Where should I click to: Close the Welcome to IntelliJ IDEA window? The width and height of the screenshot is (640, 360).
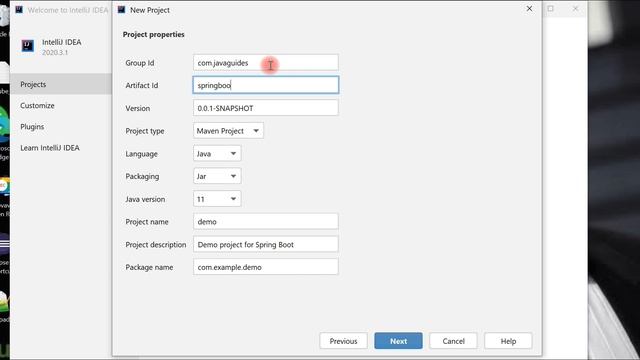click(x=575, y=9)
